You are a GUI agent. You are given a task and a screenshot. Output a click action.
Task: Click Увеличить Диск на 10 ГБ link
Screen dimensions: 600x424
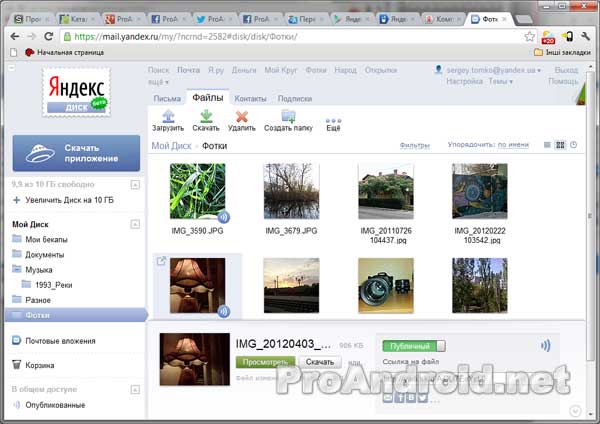[x=69, y=200]
